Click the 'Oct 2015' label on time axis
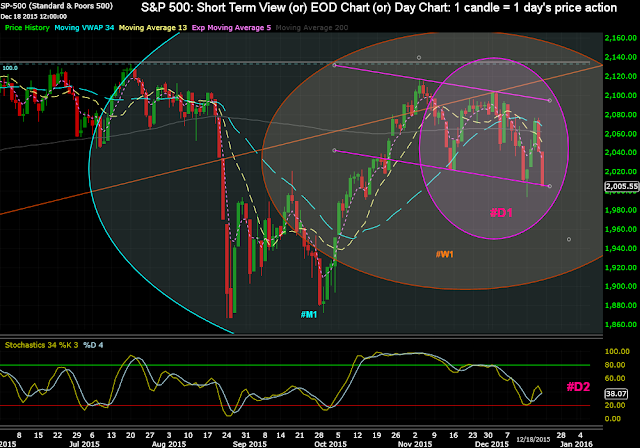The width and height of the screenshot is (640, 448). 330,444
